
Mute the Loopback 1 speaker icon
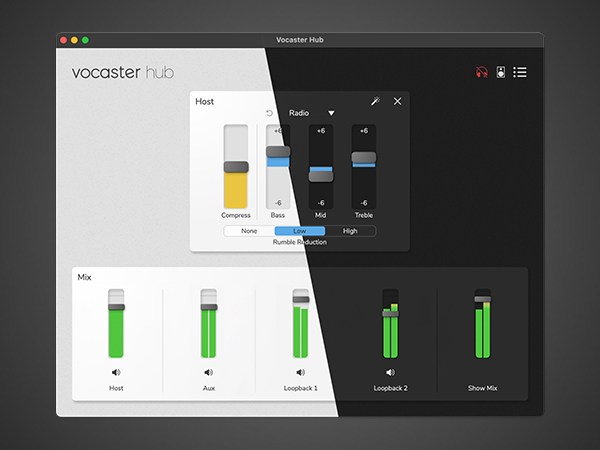[x=301, y=372]
